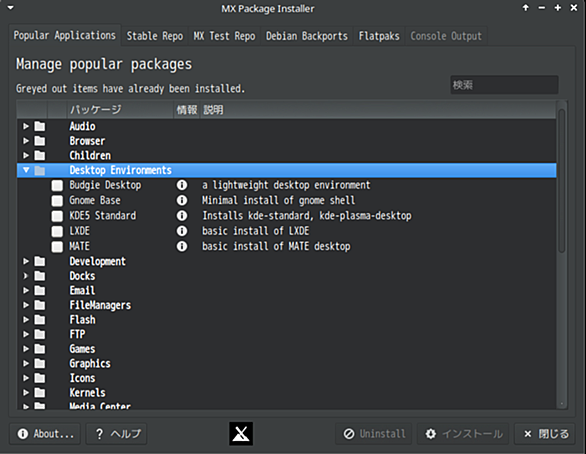Check the MATE checkbox
The image size is (586, 454).
(x=57, y=247)
